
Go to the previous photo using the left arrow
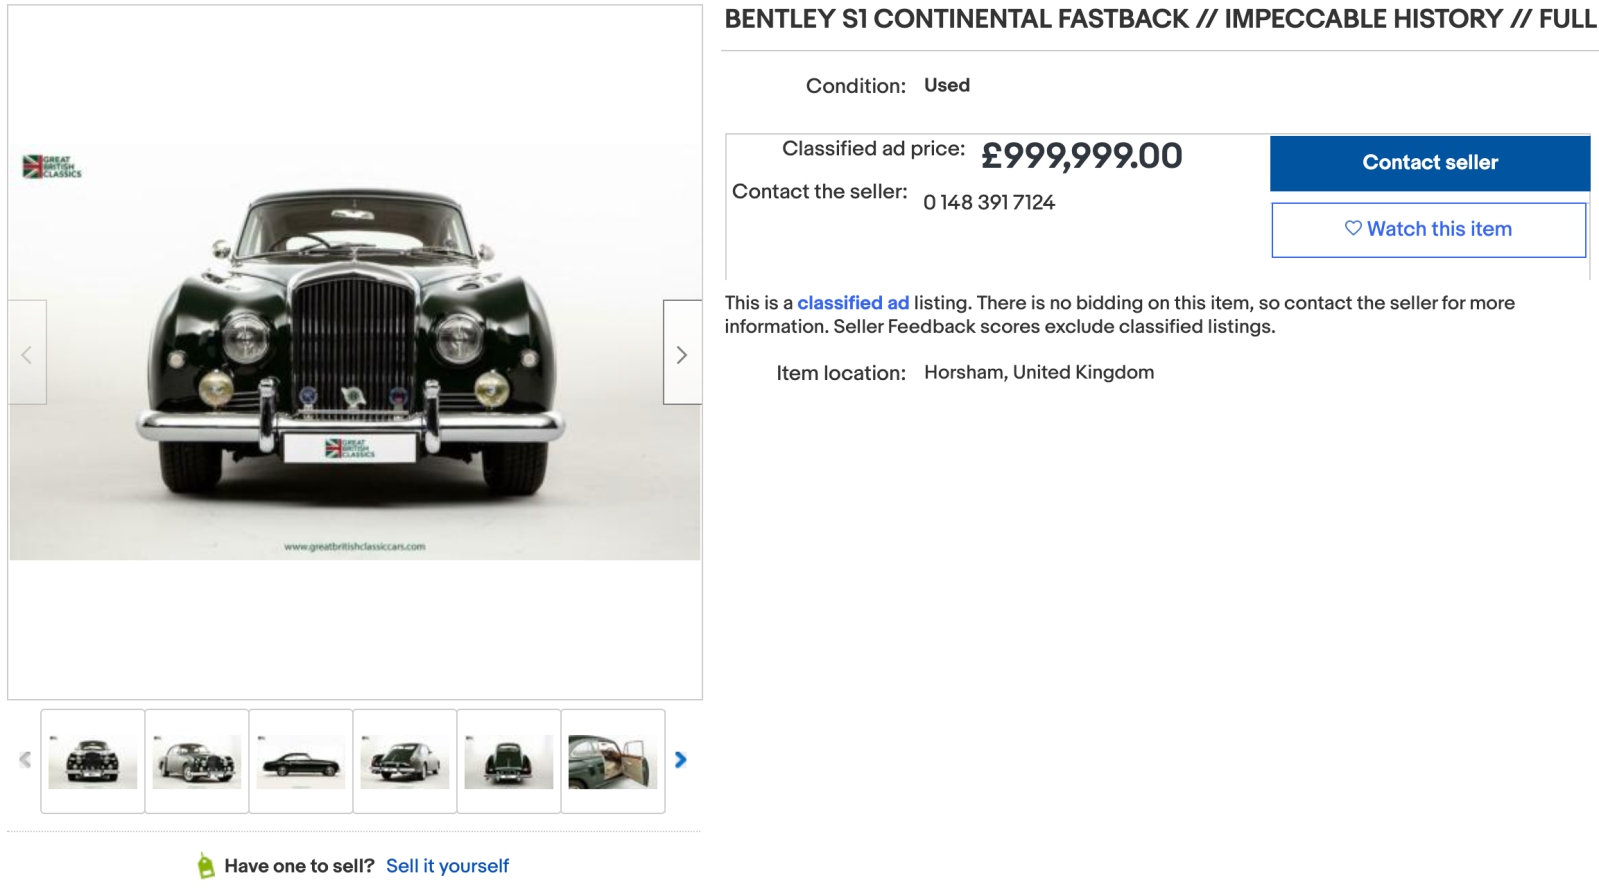(x=27, y=353)
